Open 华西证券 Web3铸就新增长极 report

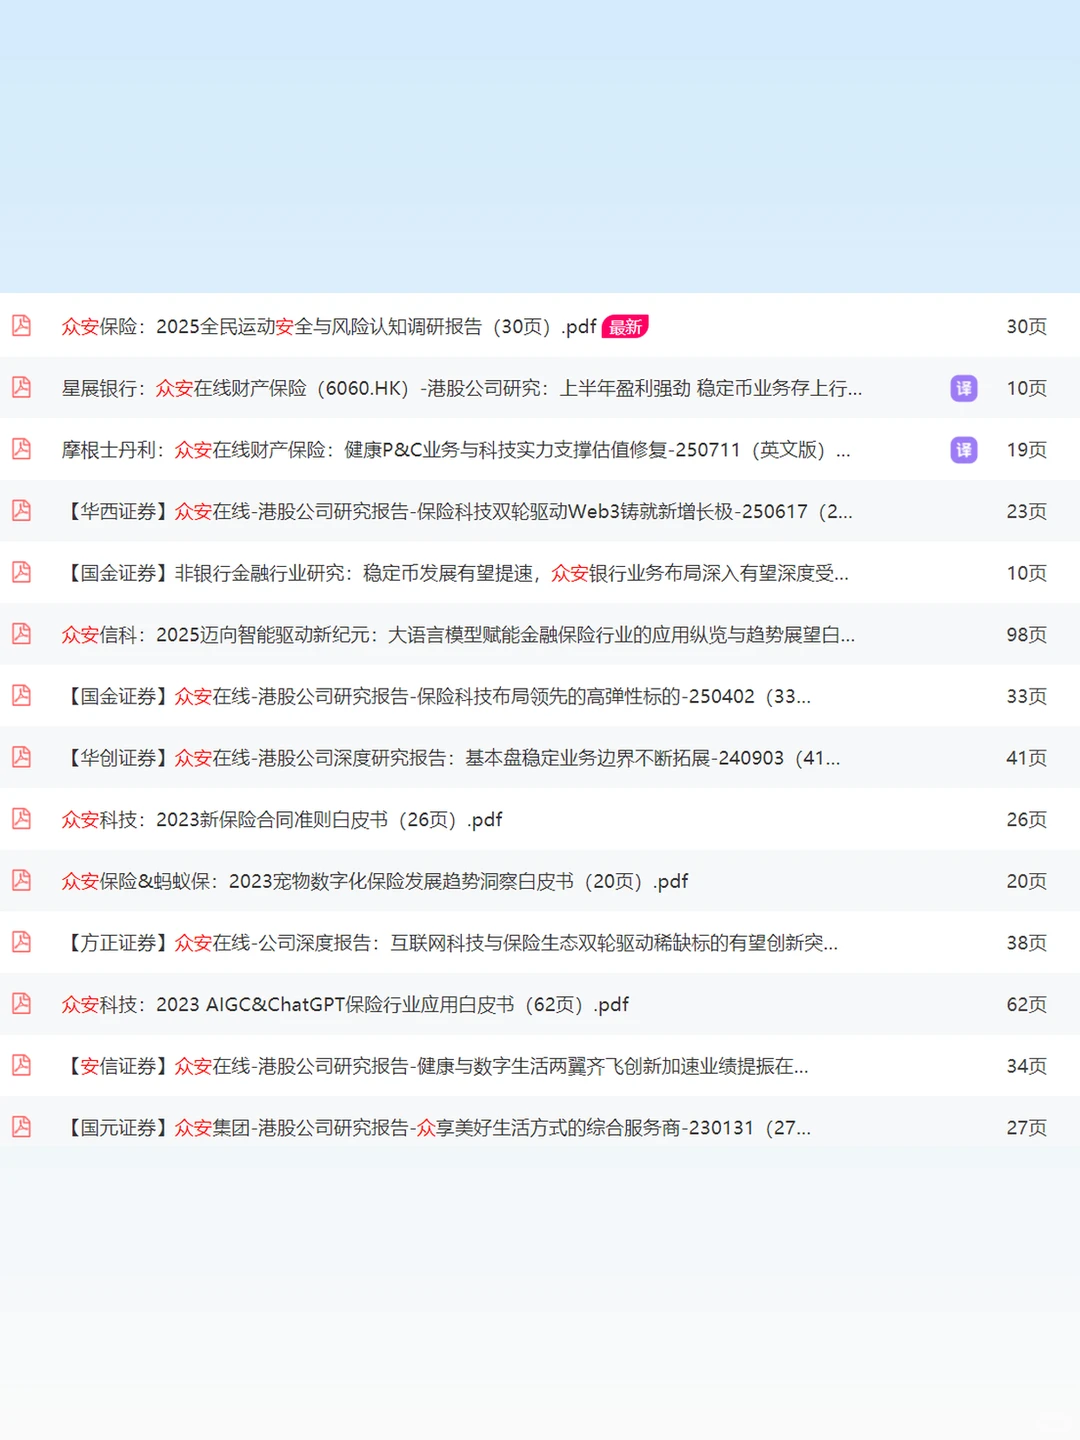click(457, 511)
